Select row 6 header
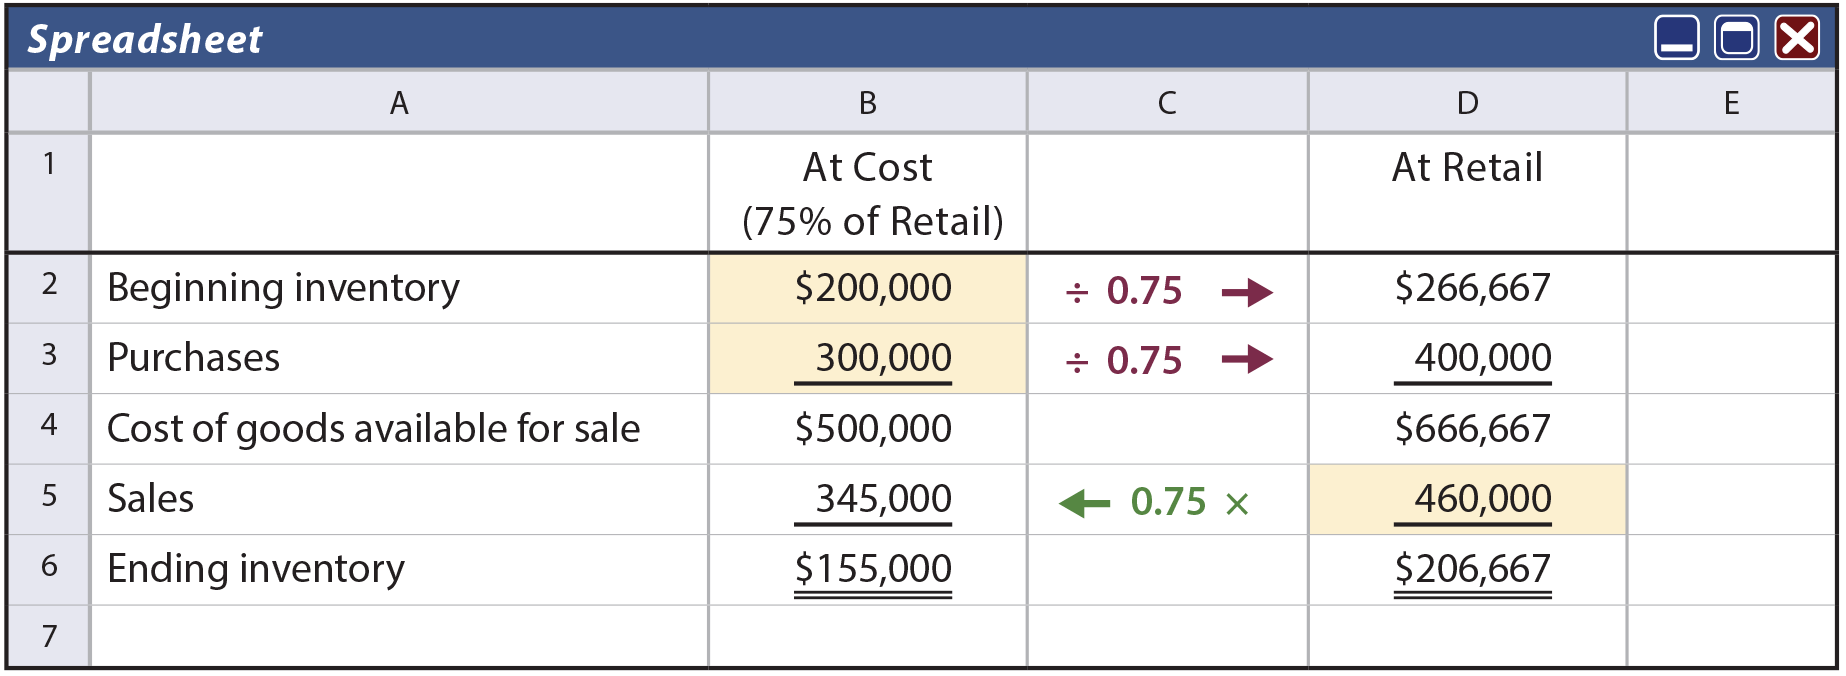The image size is (1846, 676). (x=49, y=568)
